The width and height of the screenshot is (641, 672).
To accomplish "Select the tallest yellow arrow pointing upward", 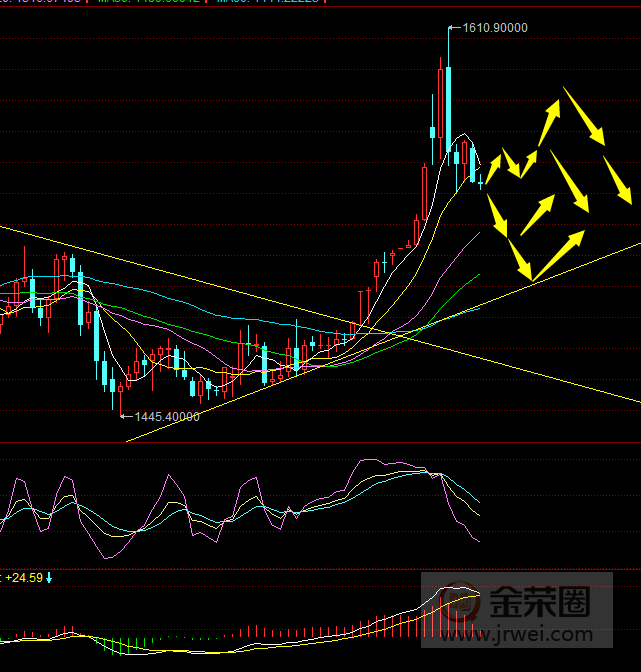I will (549, 123).
